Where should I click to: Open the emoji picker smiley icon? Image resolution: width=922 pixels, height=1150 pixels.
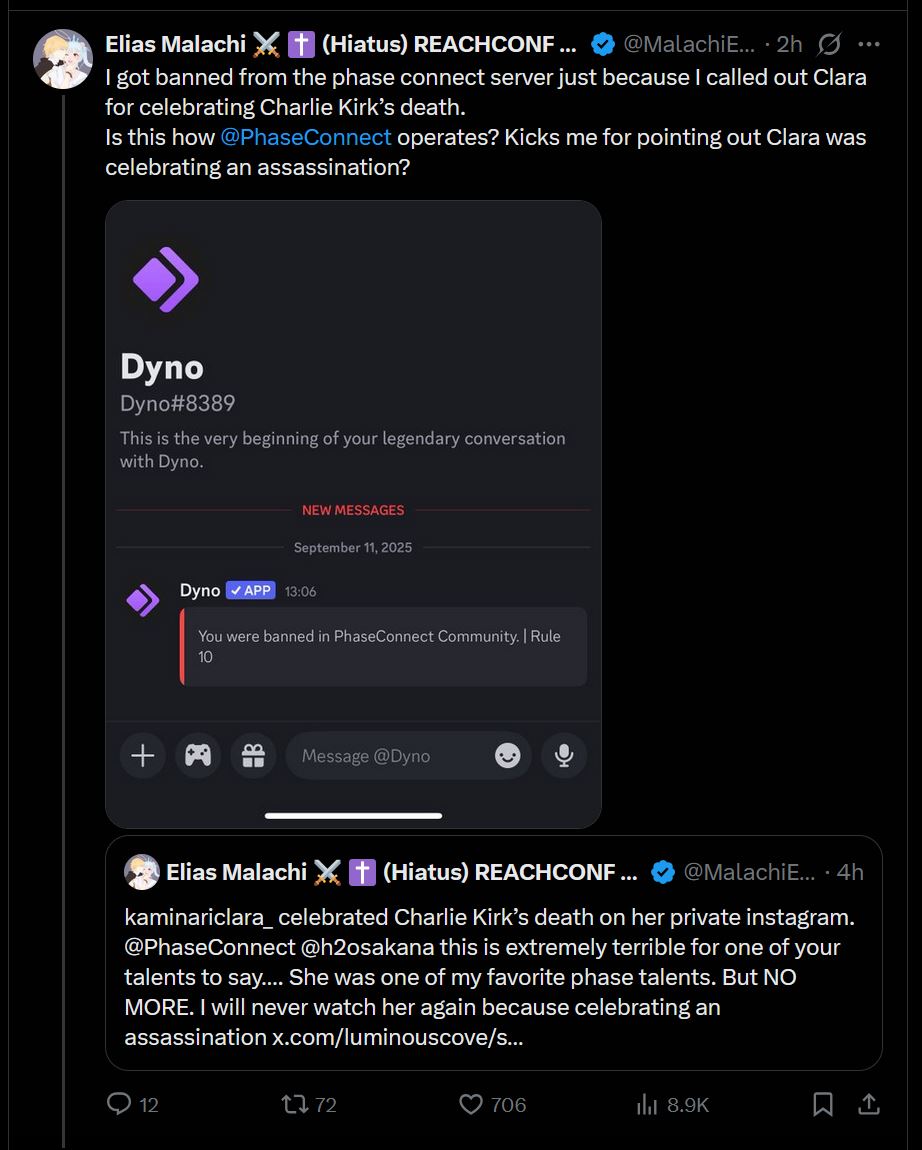(507, 755)
